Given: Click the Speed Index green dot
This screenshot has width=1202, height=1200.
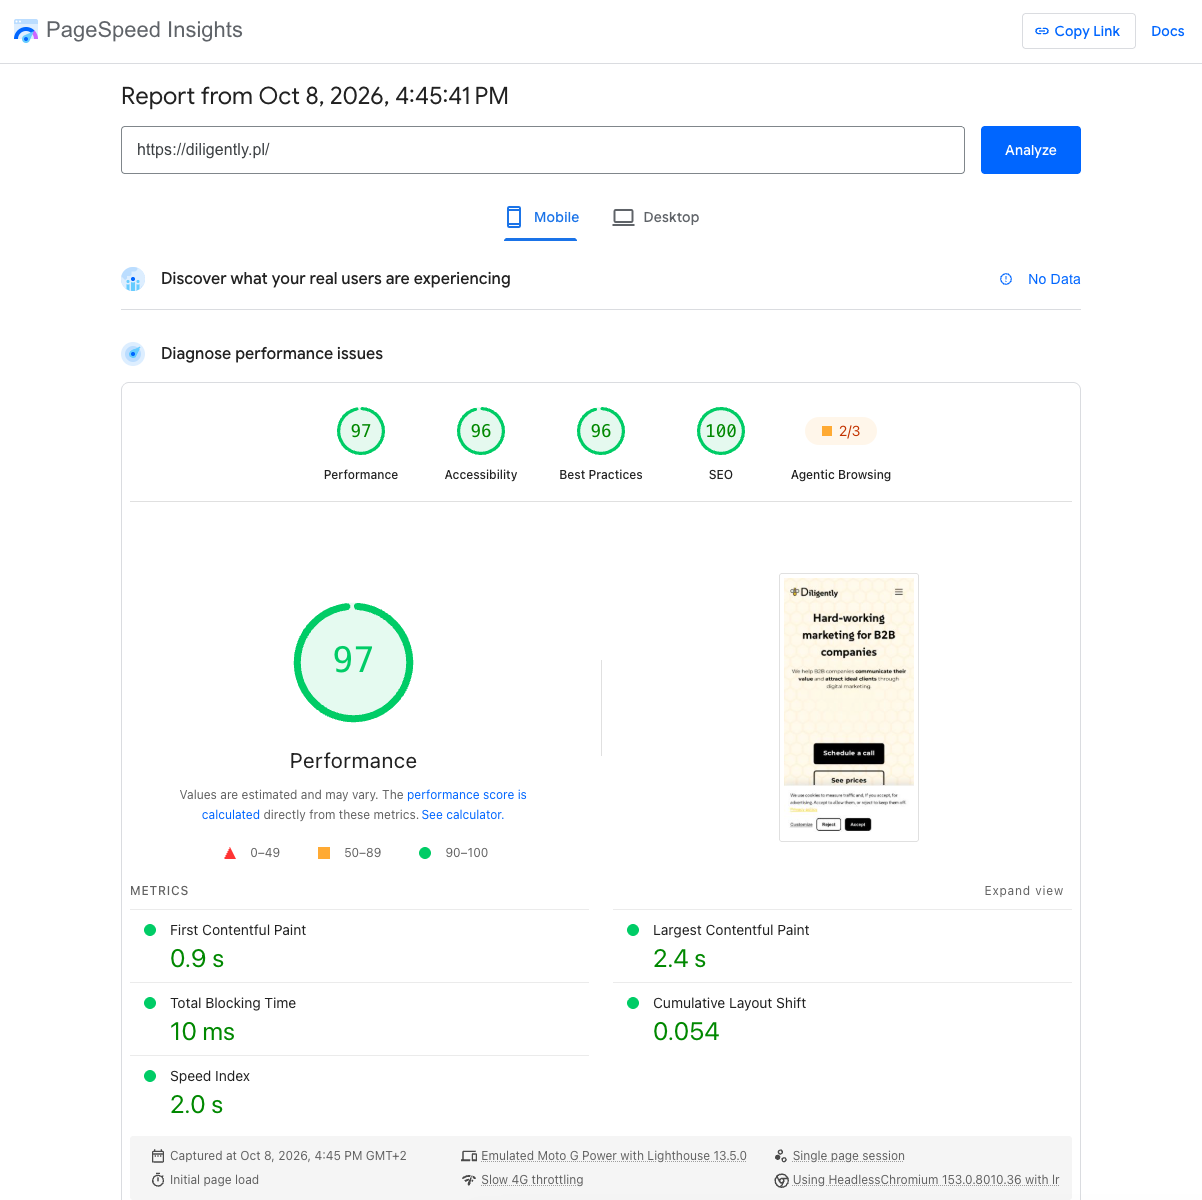Looking at the screenshot, I should pos(150,1076).
